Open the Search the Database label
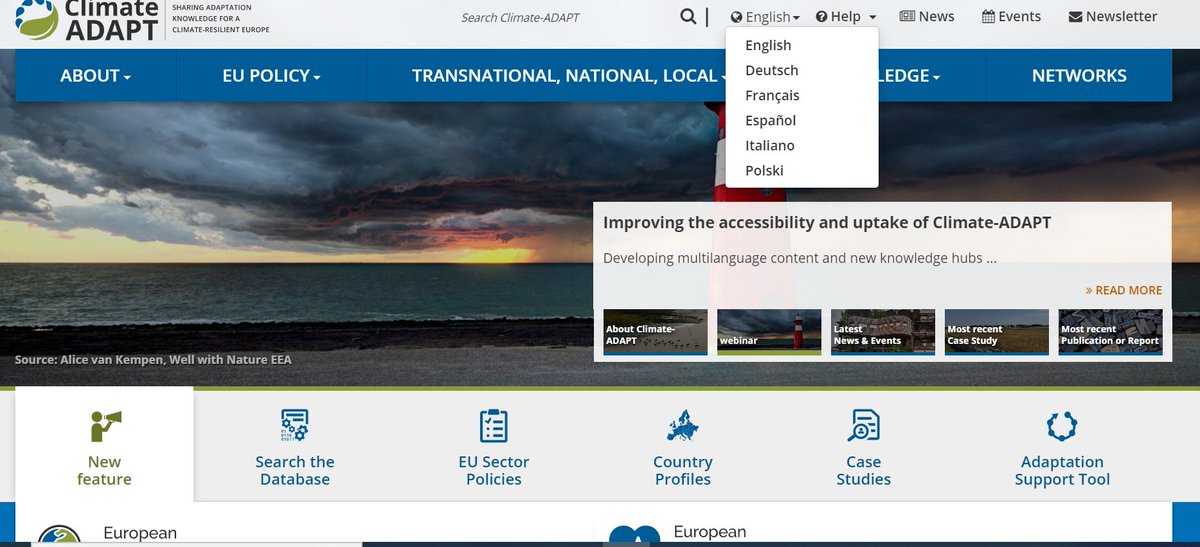Screen dimensions: 1200x547 point(295,470)
